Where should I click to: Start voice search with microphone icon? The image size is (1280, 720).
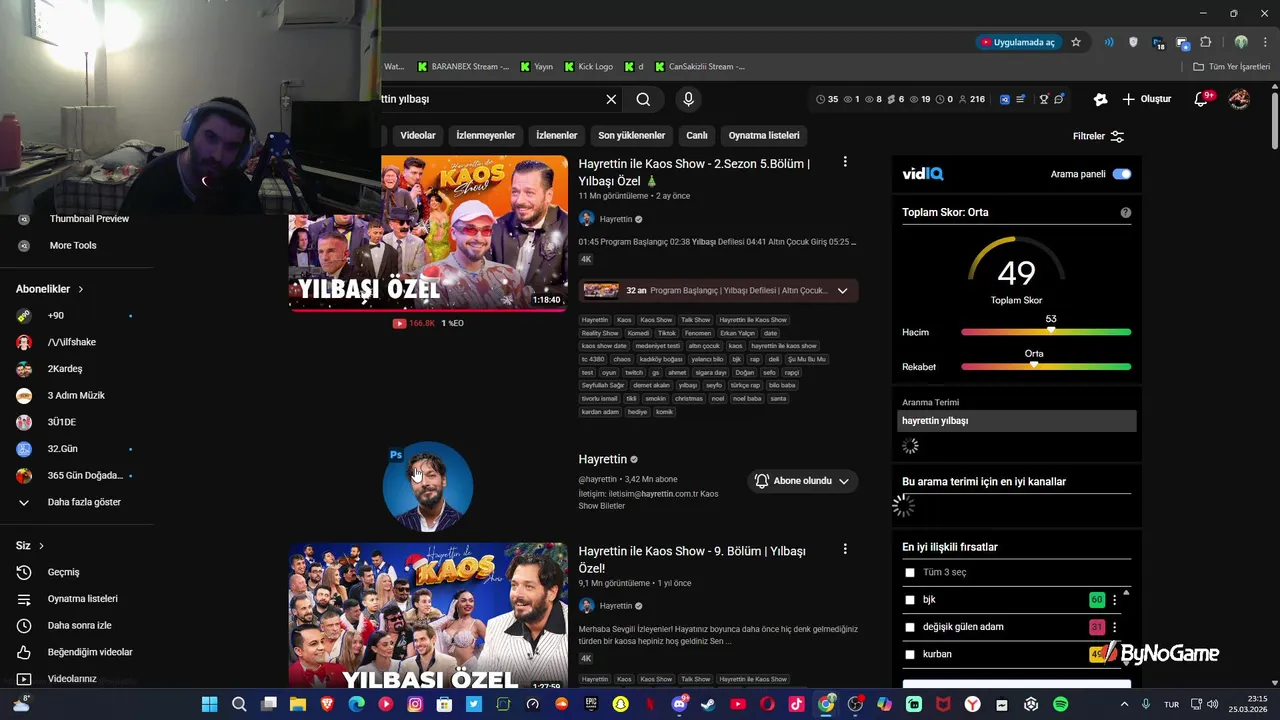click(688, 99)
